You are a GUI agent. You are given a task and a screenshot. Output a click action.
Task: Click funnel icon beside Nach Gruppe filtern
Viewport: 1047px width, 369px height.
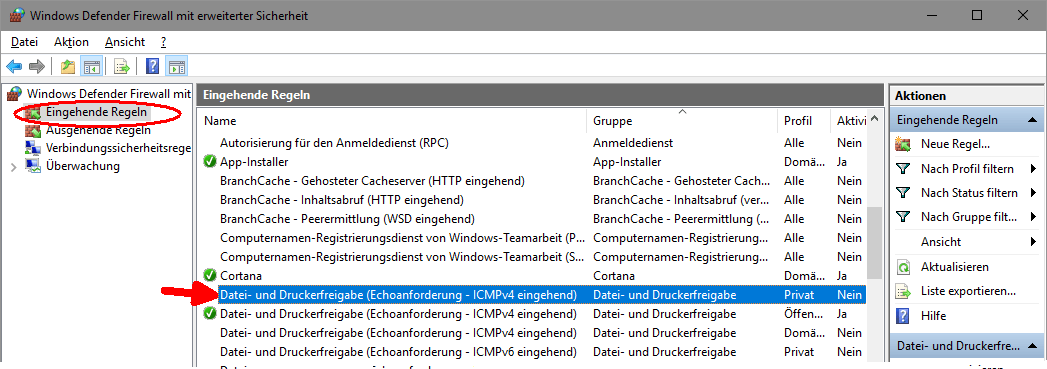pyautogui.click(x=903, y=217)
